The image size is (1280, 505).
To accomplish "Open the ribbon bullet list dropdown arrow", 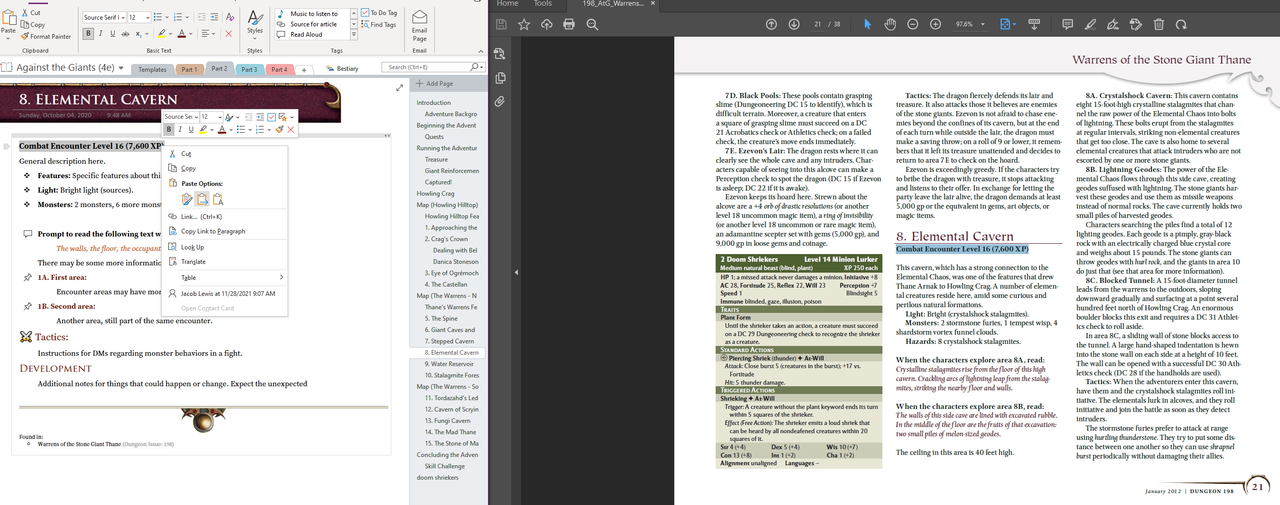I will click(167, 17).
